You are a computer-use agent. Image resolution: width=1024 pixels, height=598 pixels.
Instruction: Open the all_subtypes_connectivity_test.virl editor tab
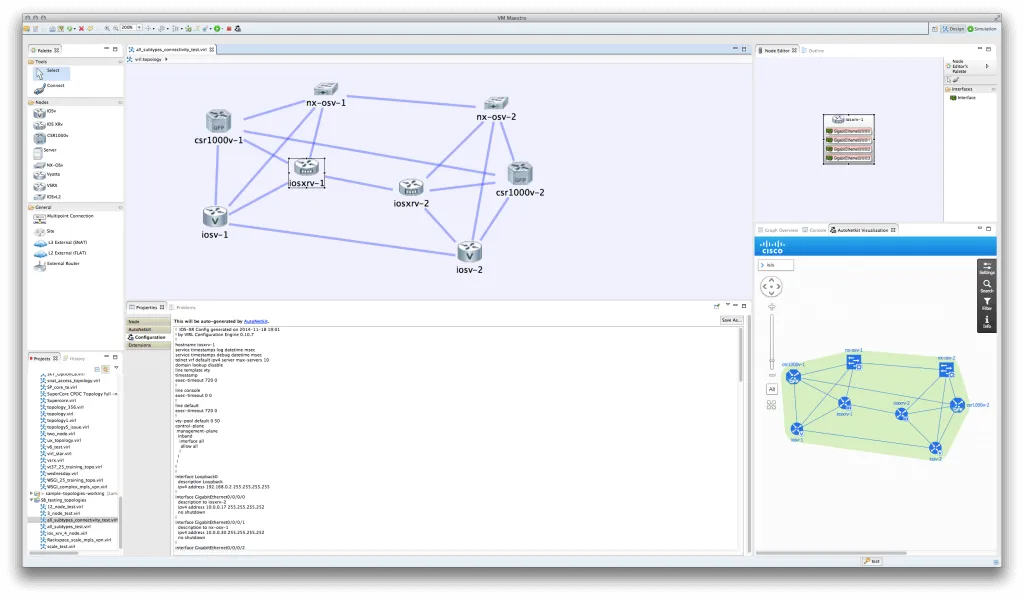(171, 50)
